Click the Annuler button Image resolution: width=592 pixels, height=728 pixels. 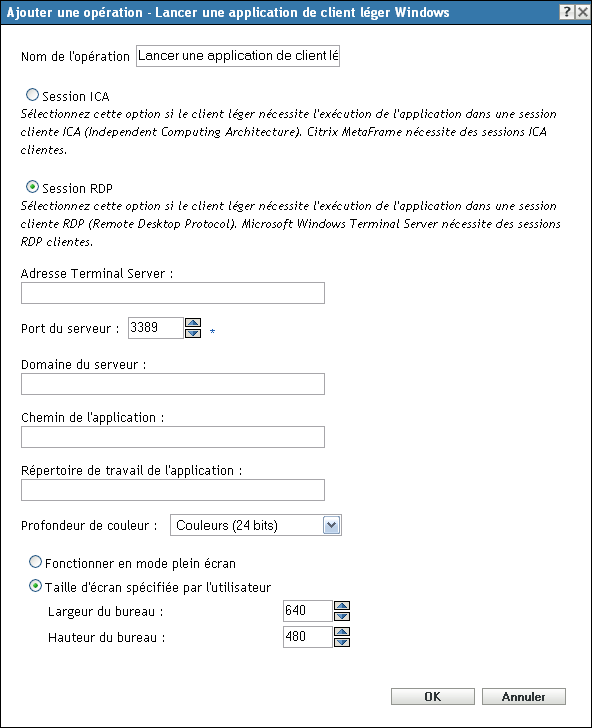click(x=524, y=696)
